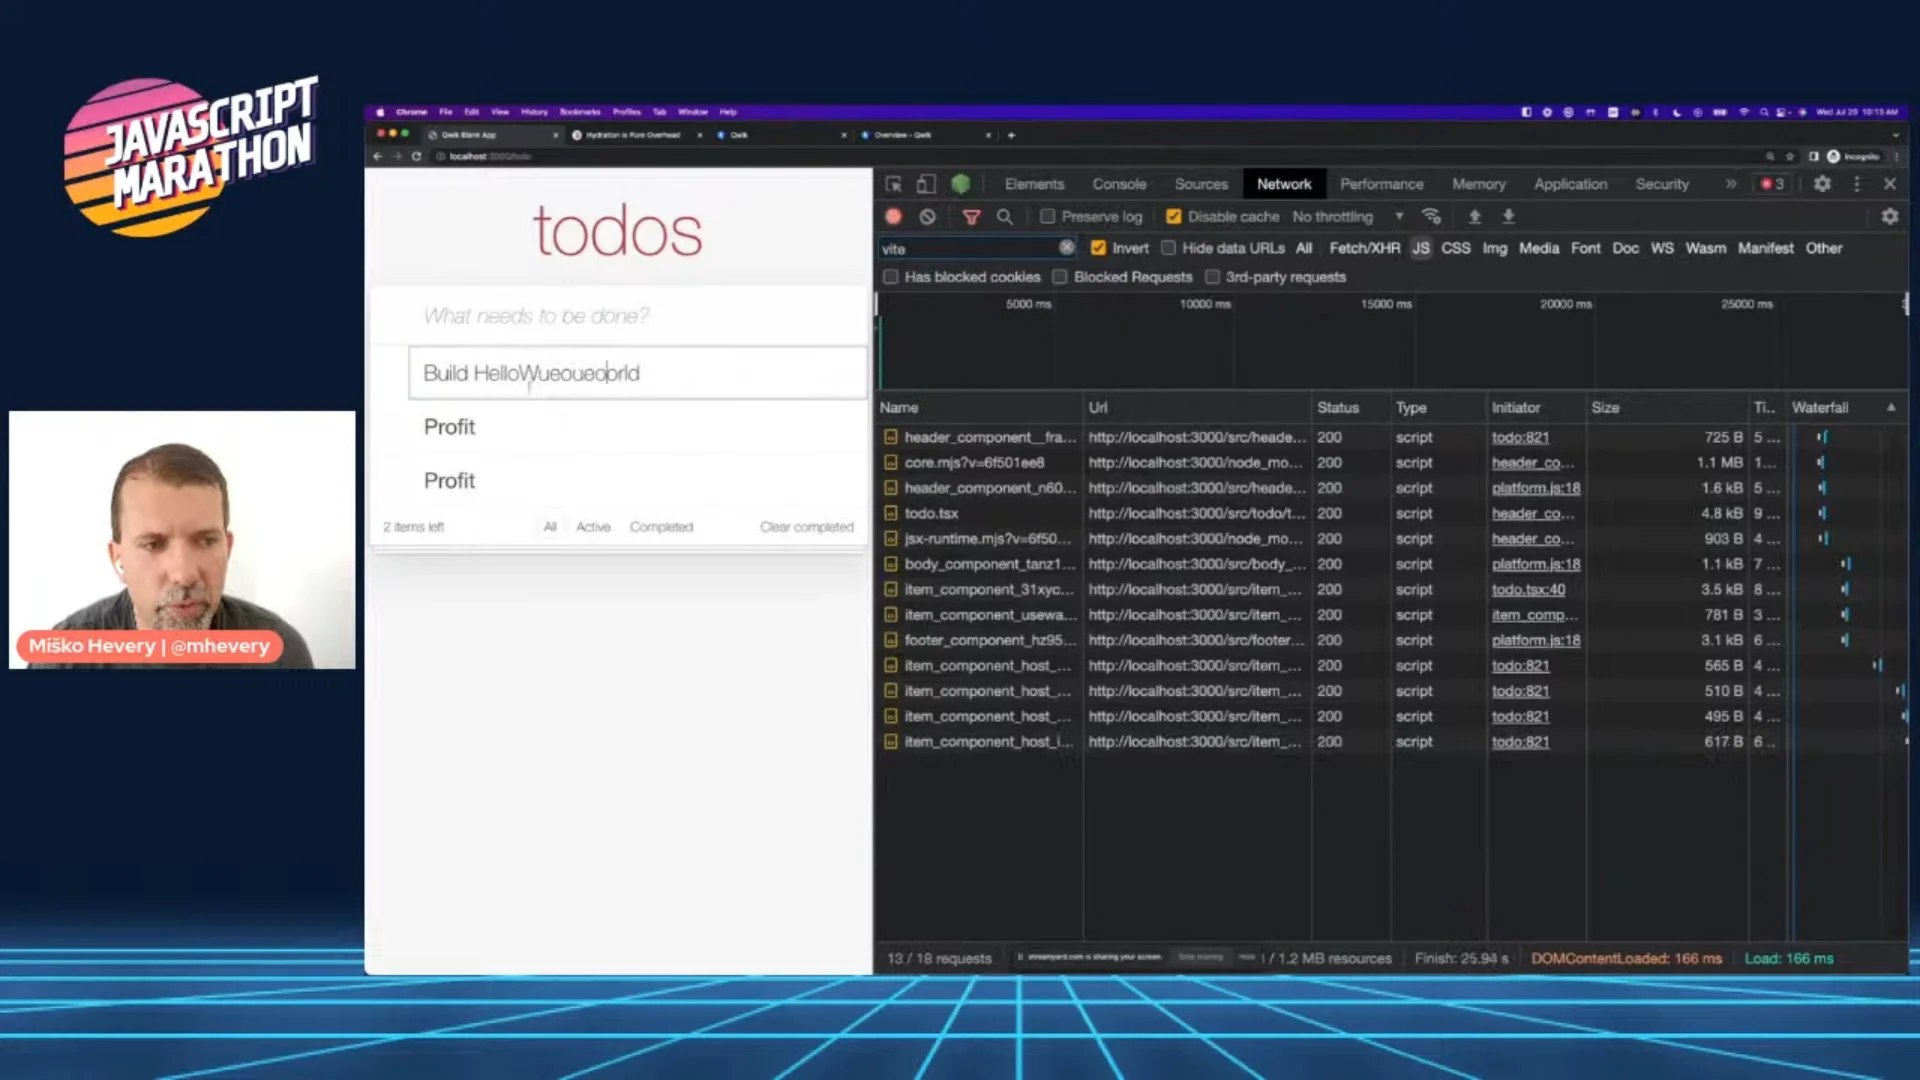Open the JS filter type dropdown
This screenshot has width=1920, height=1080.
1420,248
